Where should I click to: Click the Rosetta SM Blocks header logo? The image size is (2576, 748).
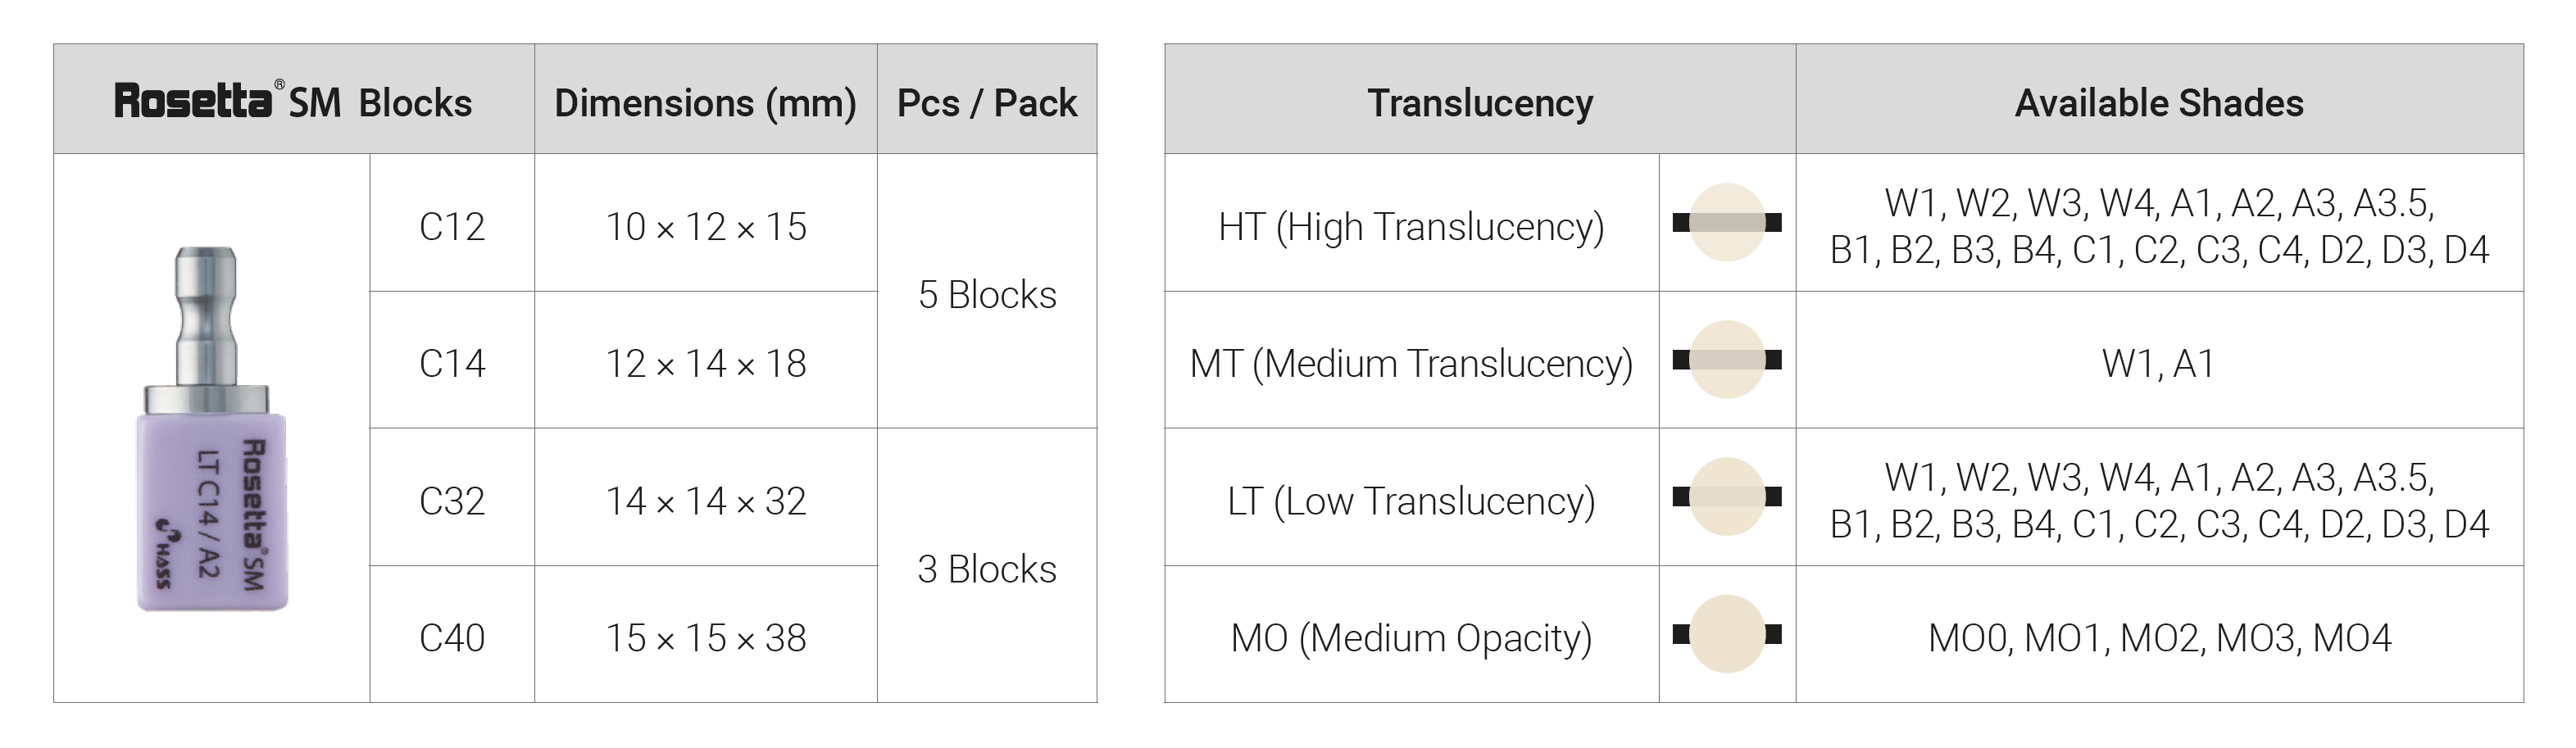point(293,102)
